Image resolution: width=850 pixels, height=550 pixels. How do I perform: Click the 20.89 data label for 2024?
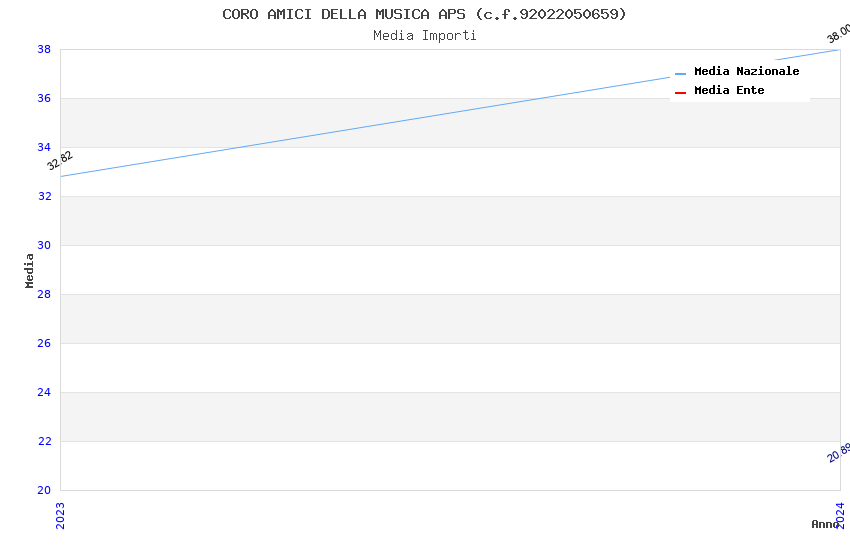pyautogui.click(x=838, y=453)
